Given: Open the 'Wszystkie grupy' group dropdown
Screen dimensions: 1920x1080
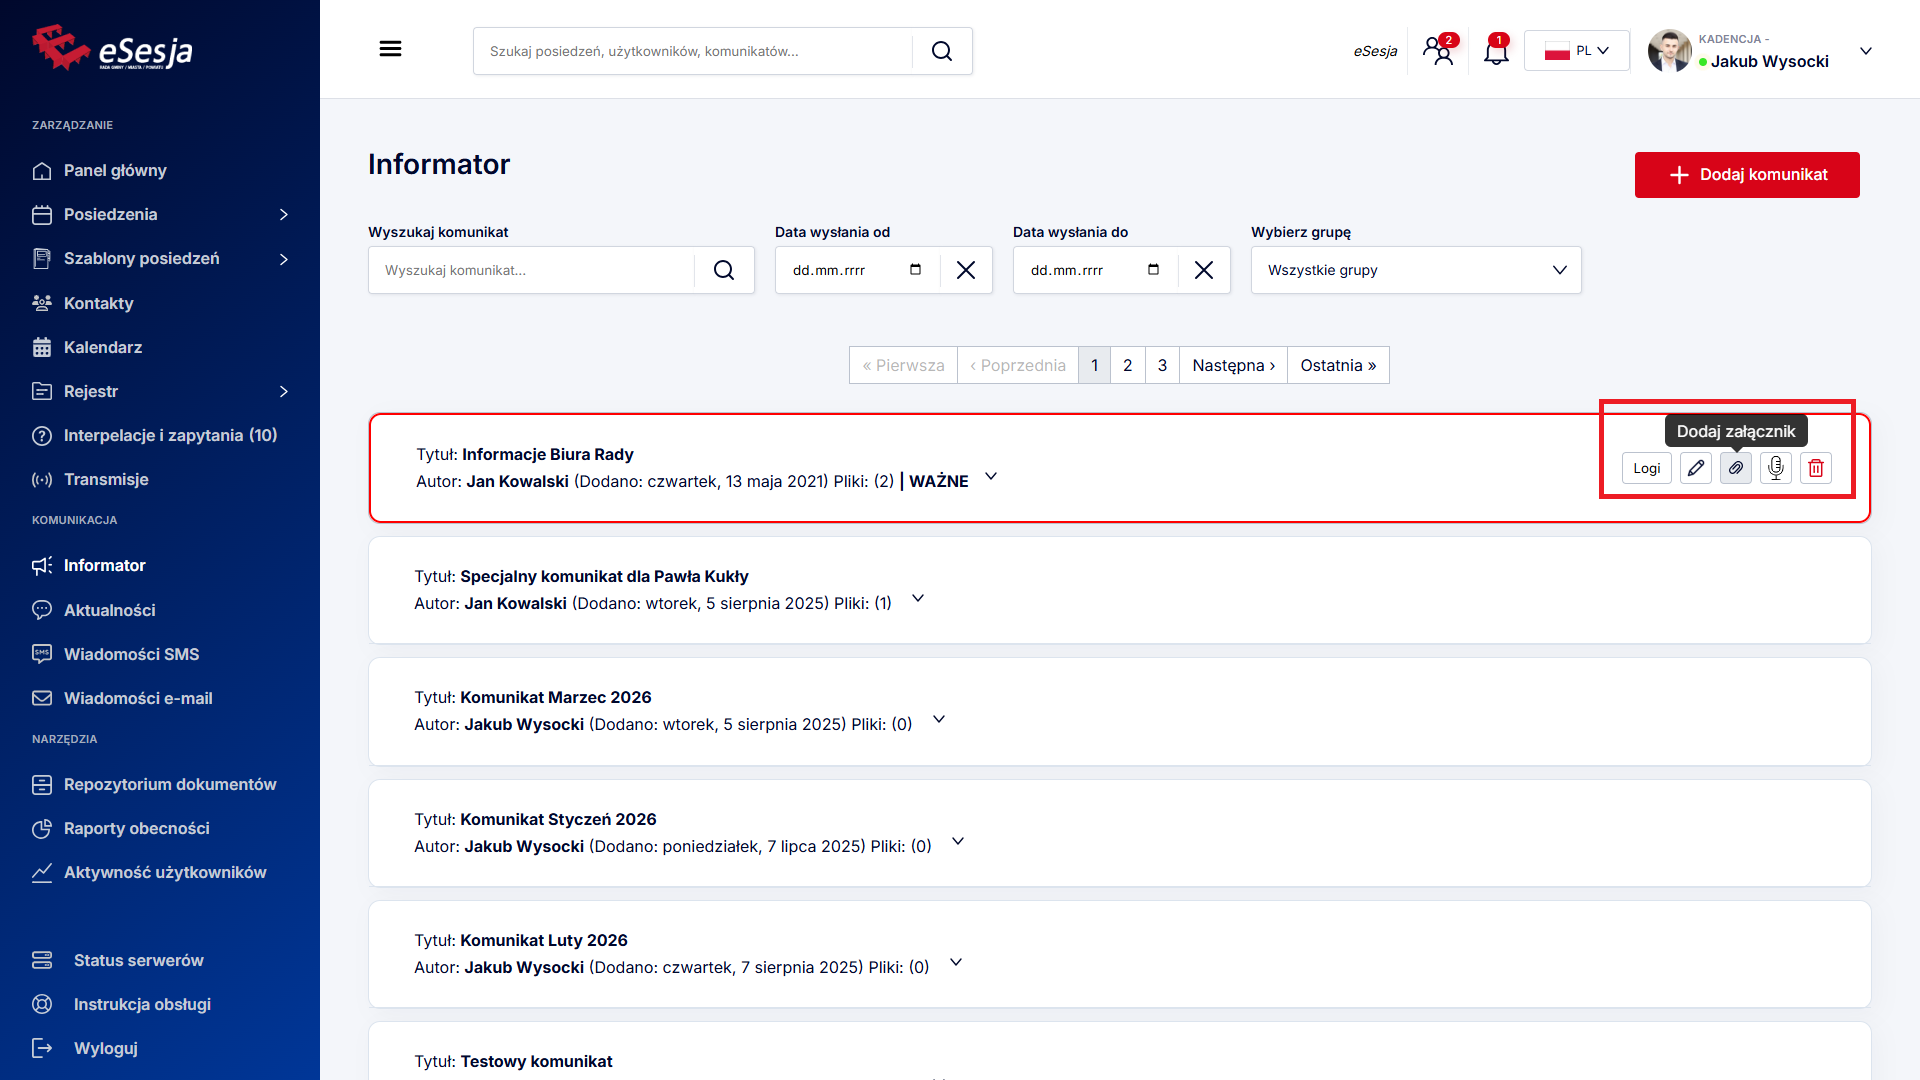Looking at the screenshot, I should coord(1416,270).
